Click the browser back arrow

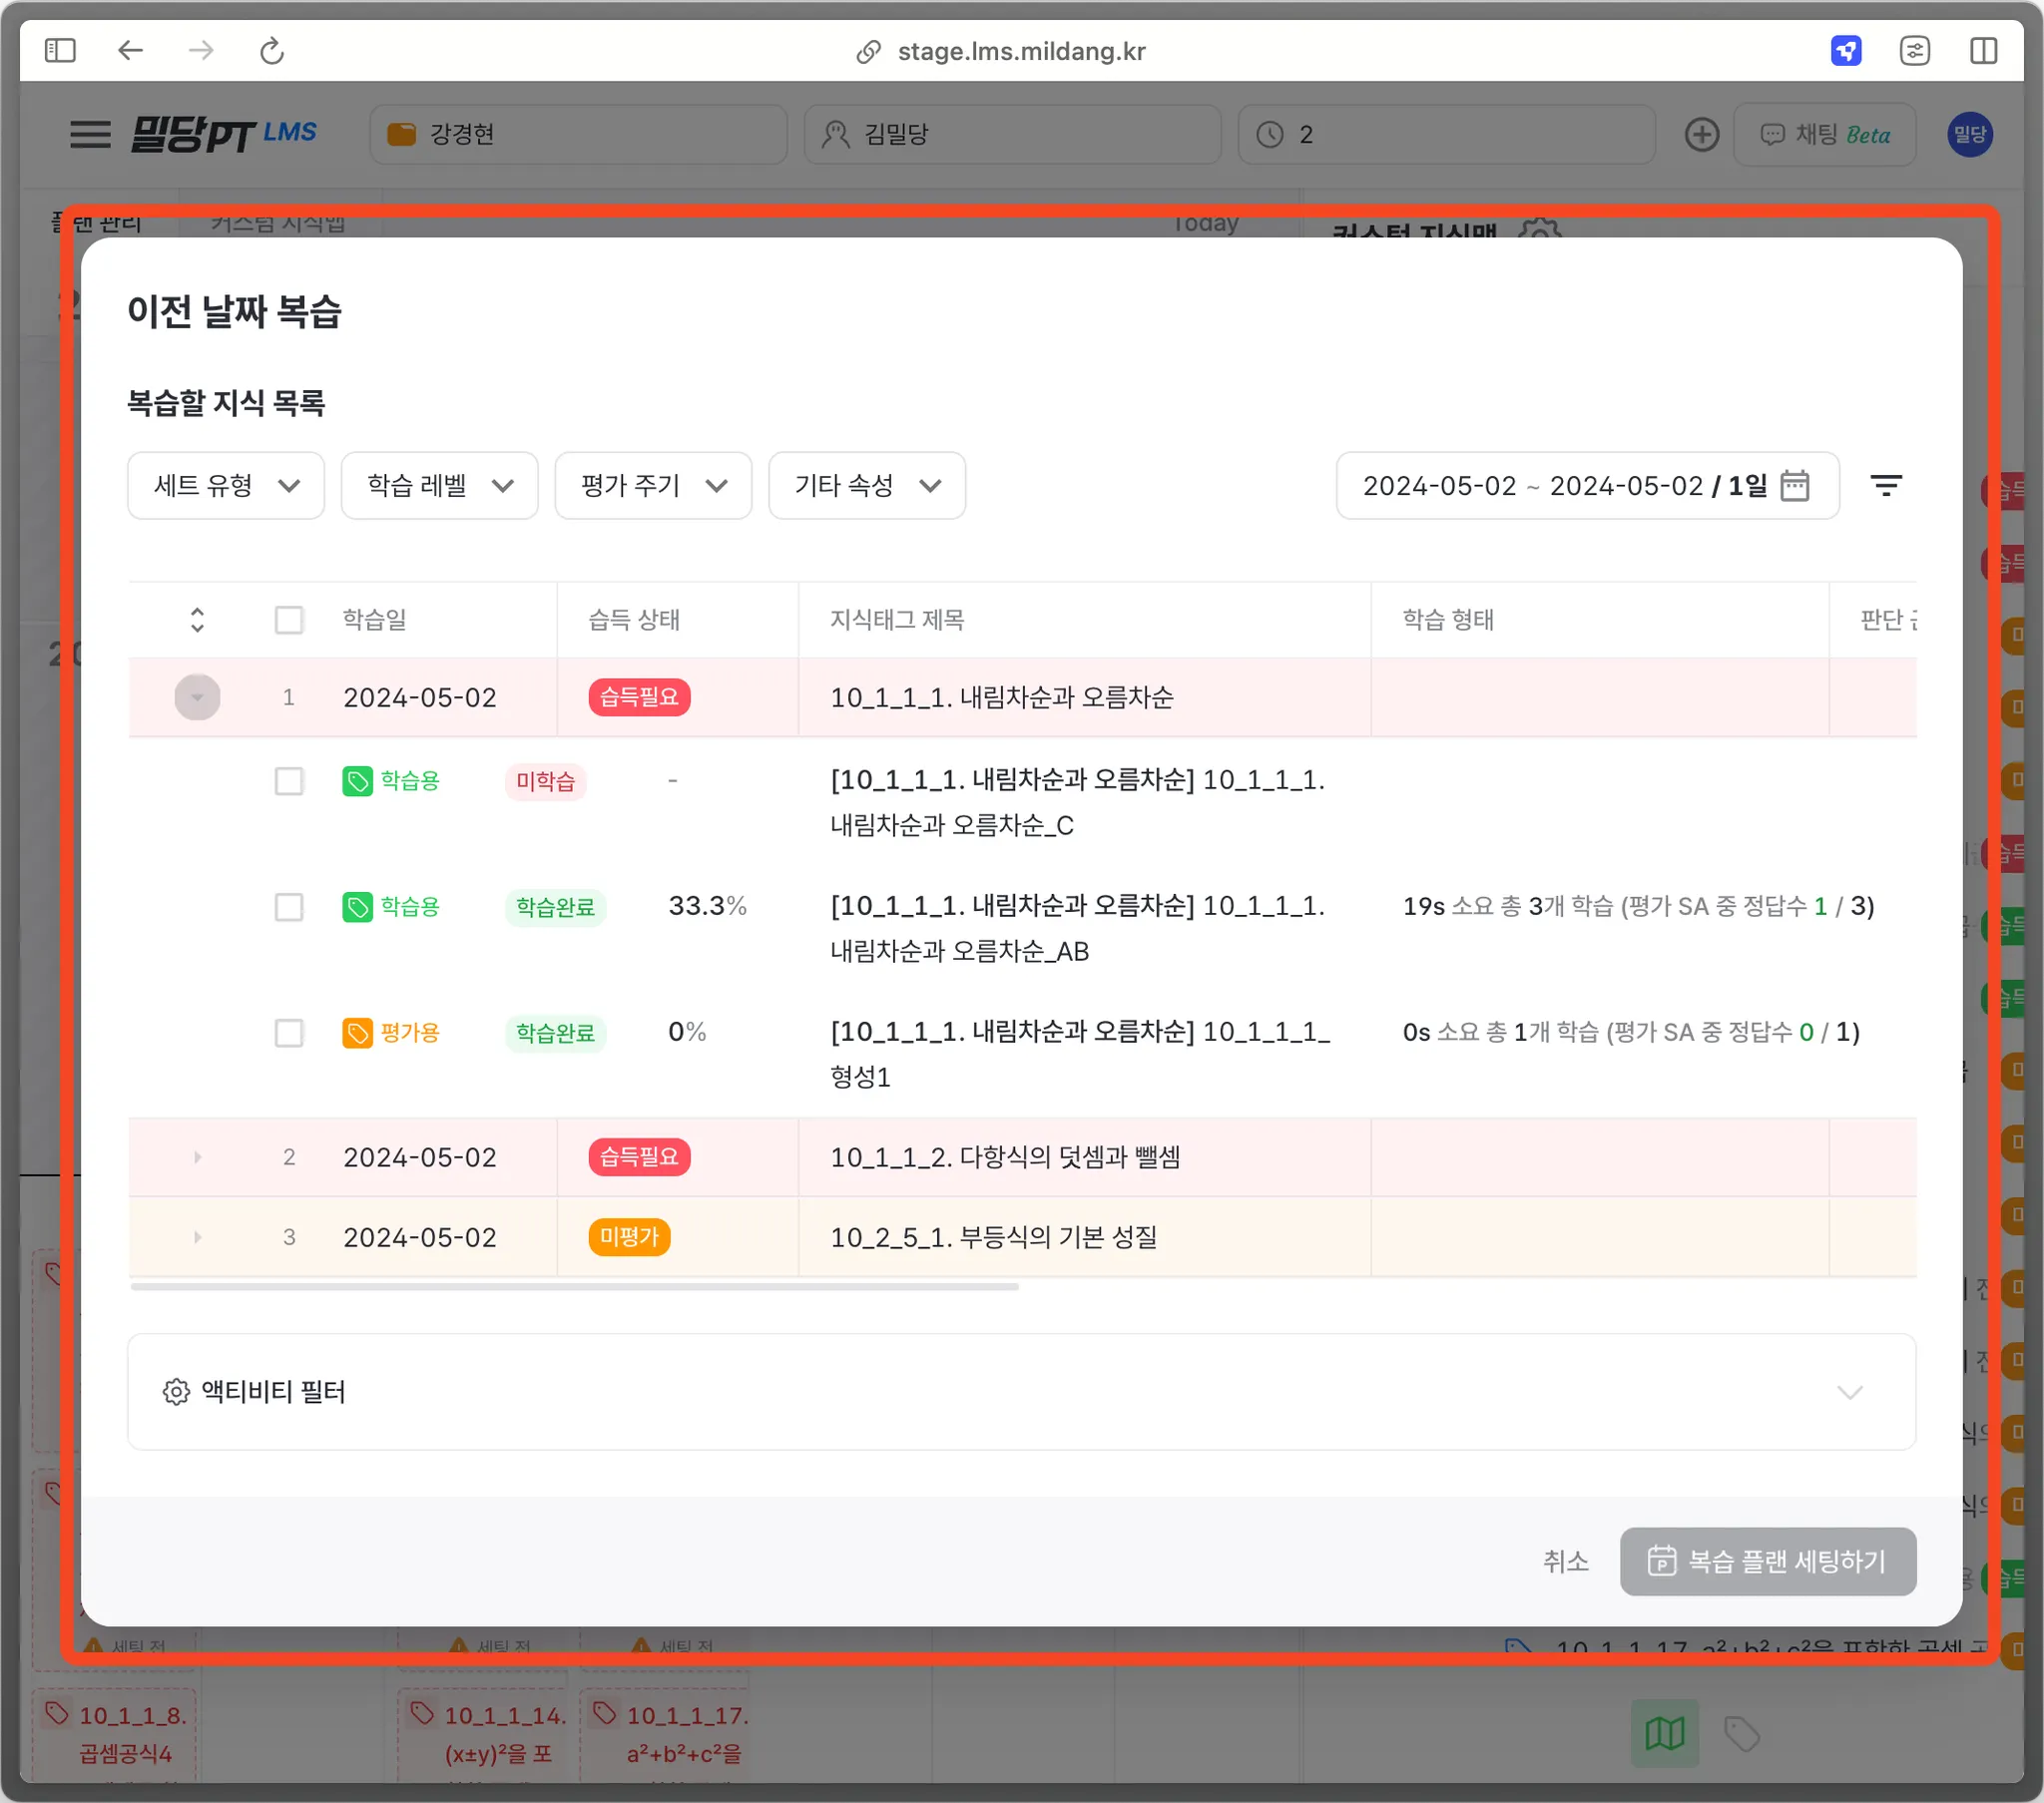(x=131, y=50)
